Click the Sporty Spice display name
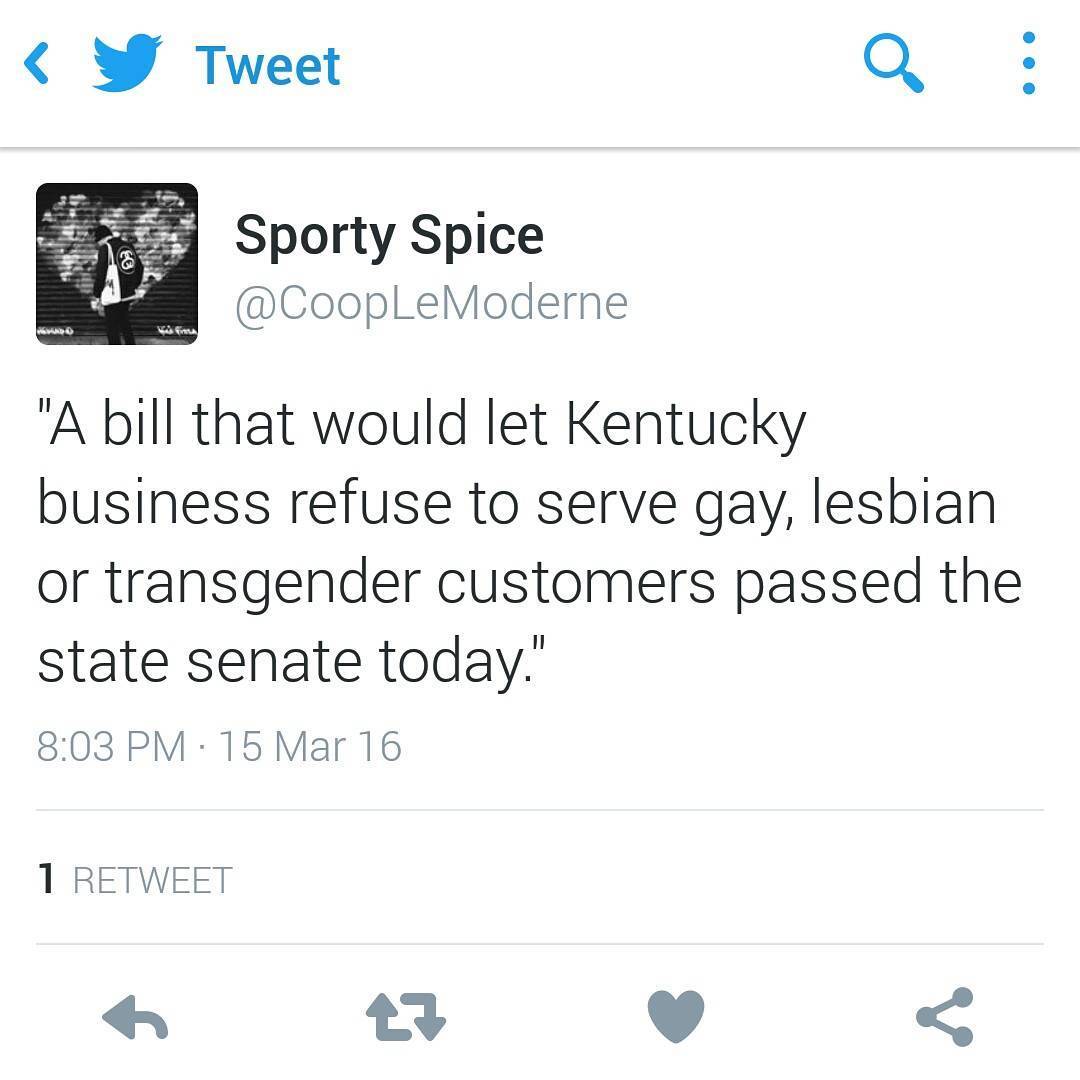Viewport: 1080px width, 1080px height. point(389,236)
